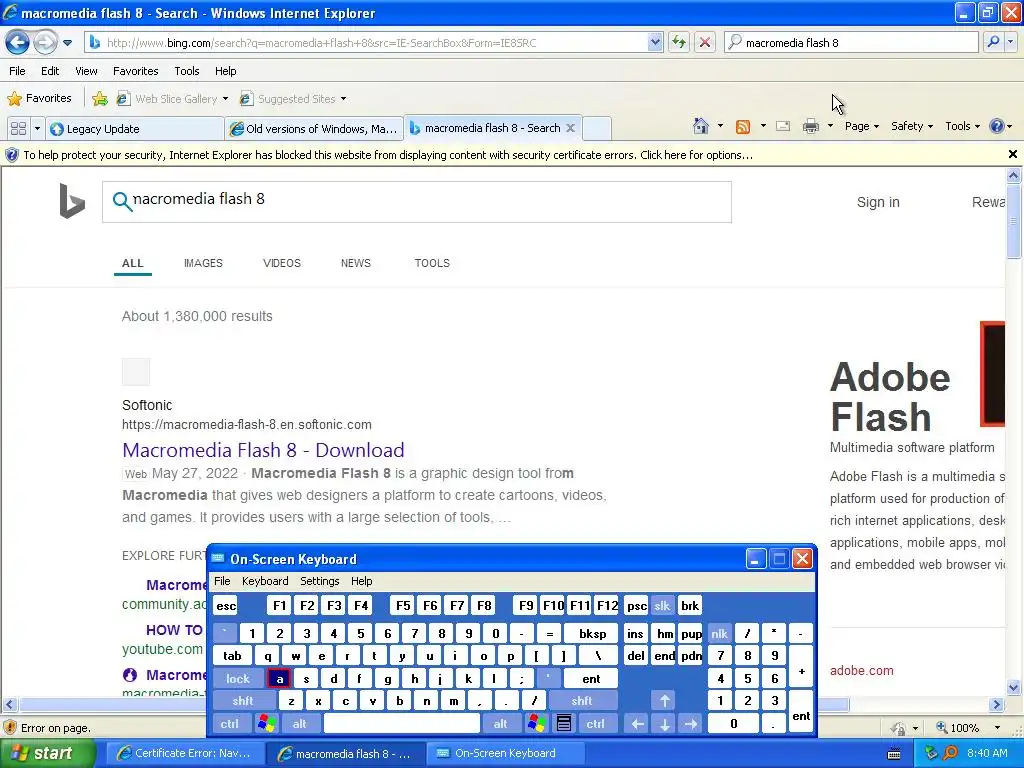This screenshot has width=1024, height=768.
Task: Open search provider dropdown arrow
Action: pos(1010,42)
